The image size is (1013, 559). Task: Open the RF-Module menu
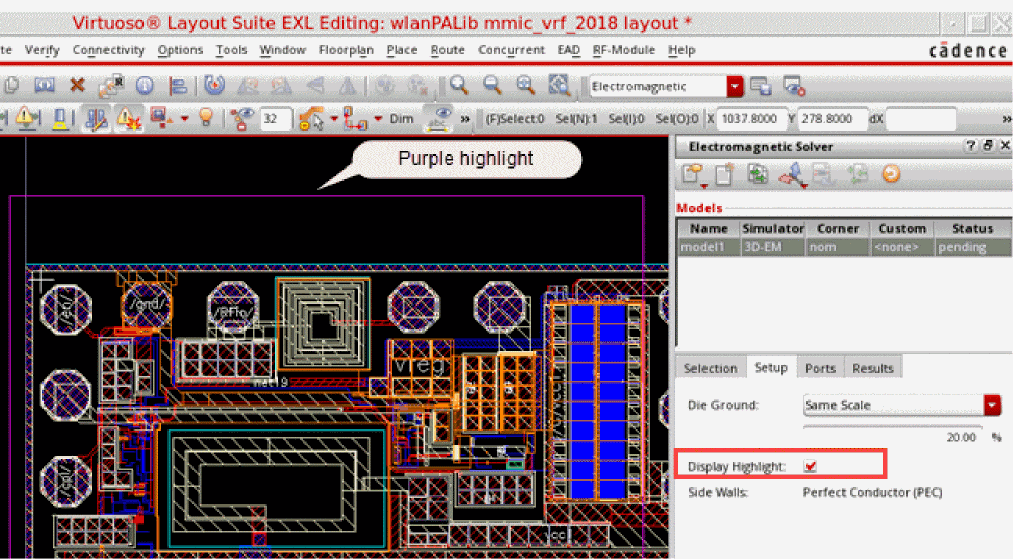click(623, 50)
